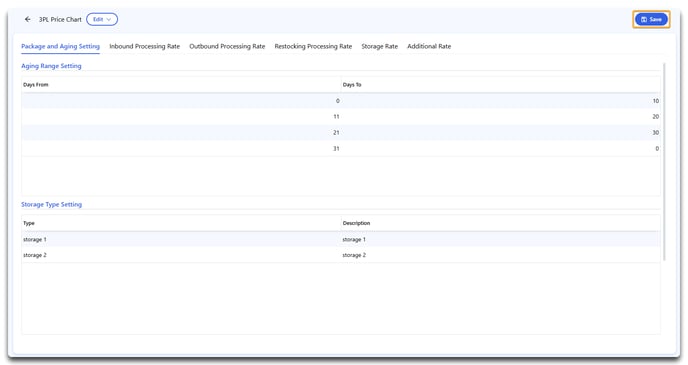This screenshot has height=365, width=688.
Task: Select the storage 1 Type cell
Action: 181,240
